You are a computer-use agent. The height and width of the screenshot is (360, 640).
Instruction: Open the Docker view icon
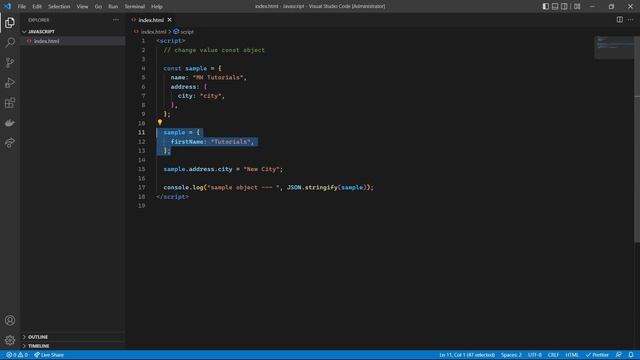pyautogui.click(x=10, y=122)
